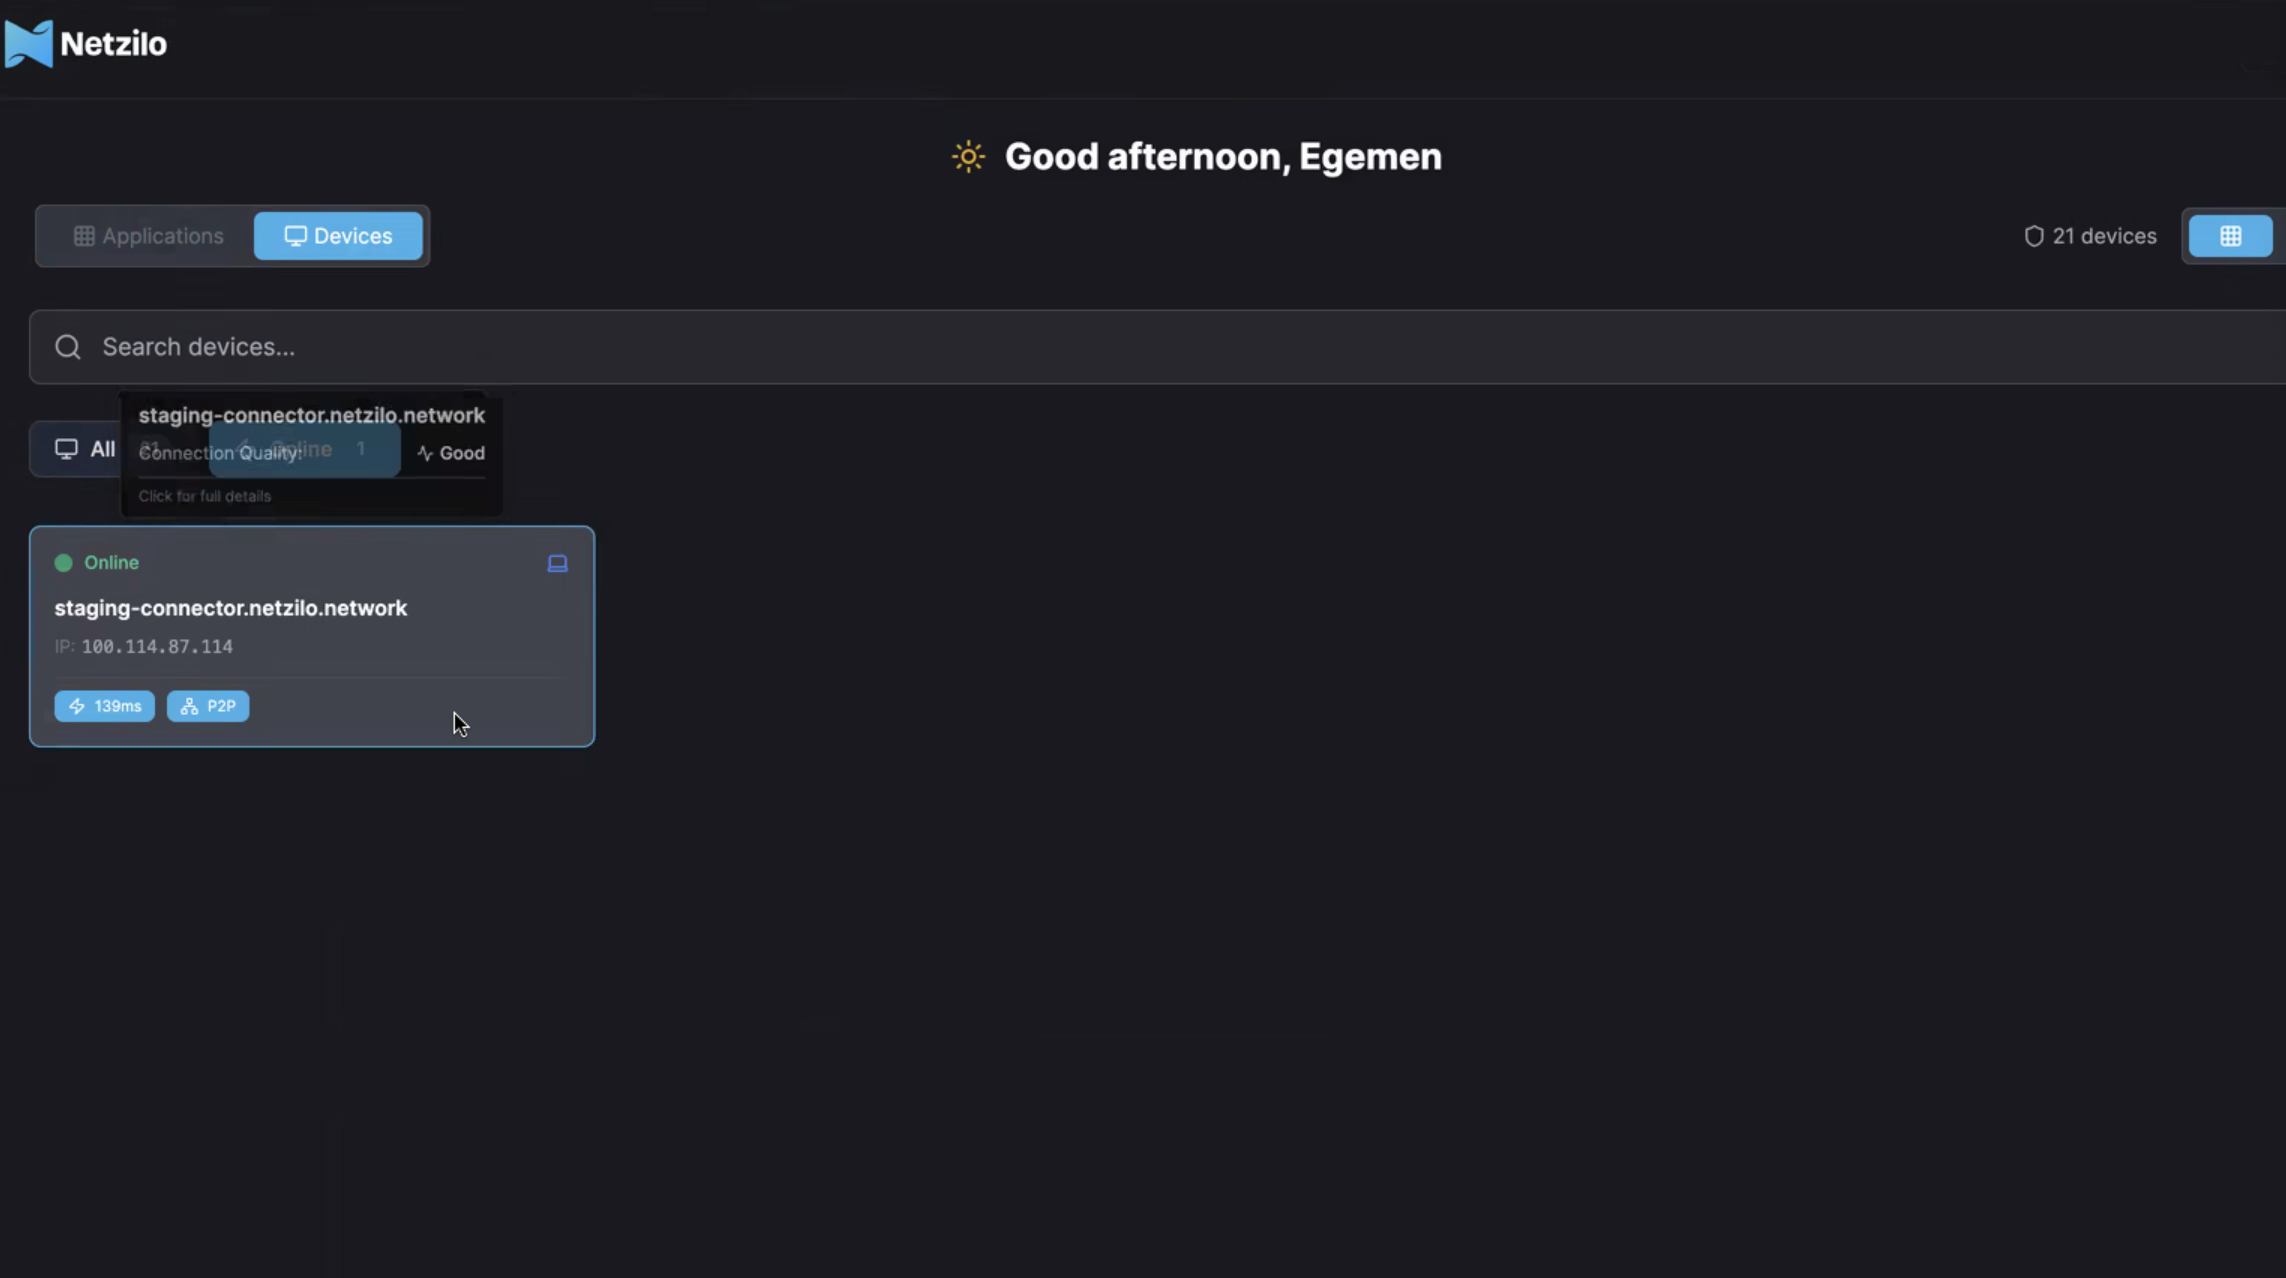Open the staging-connector.netzilo.network device card

[311, 636]
